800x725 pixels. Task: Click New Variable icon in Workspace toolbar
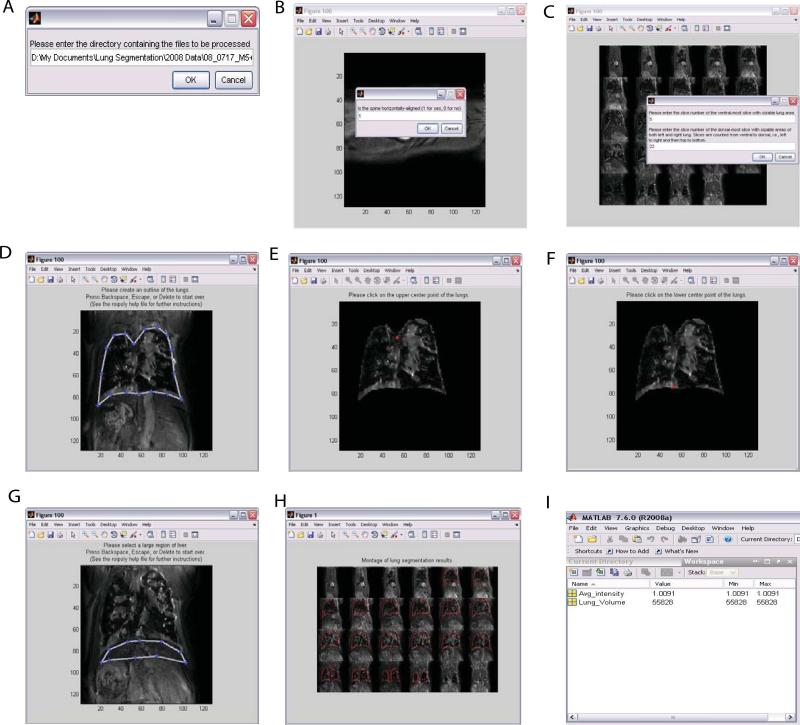[573, 572]
